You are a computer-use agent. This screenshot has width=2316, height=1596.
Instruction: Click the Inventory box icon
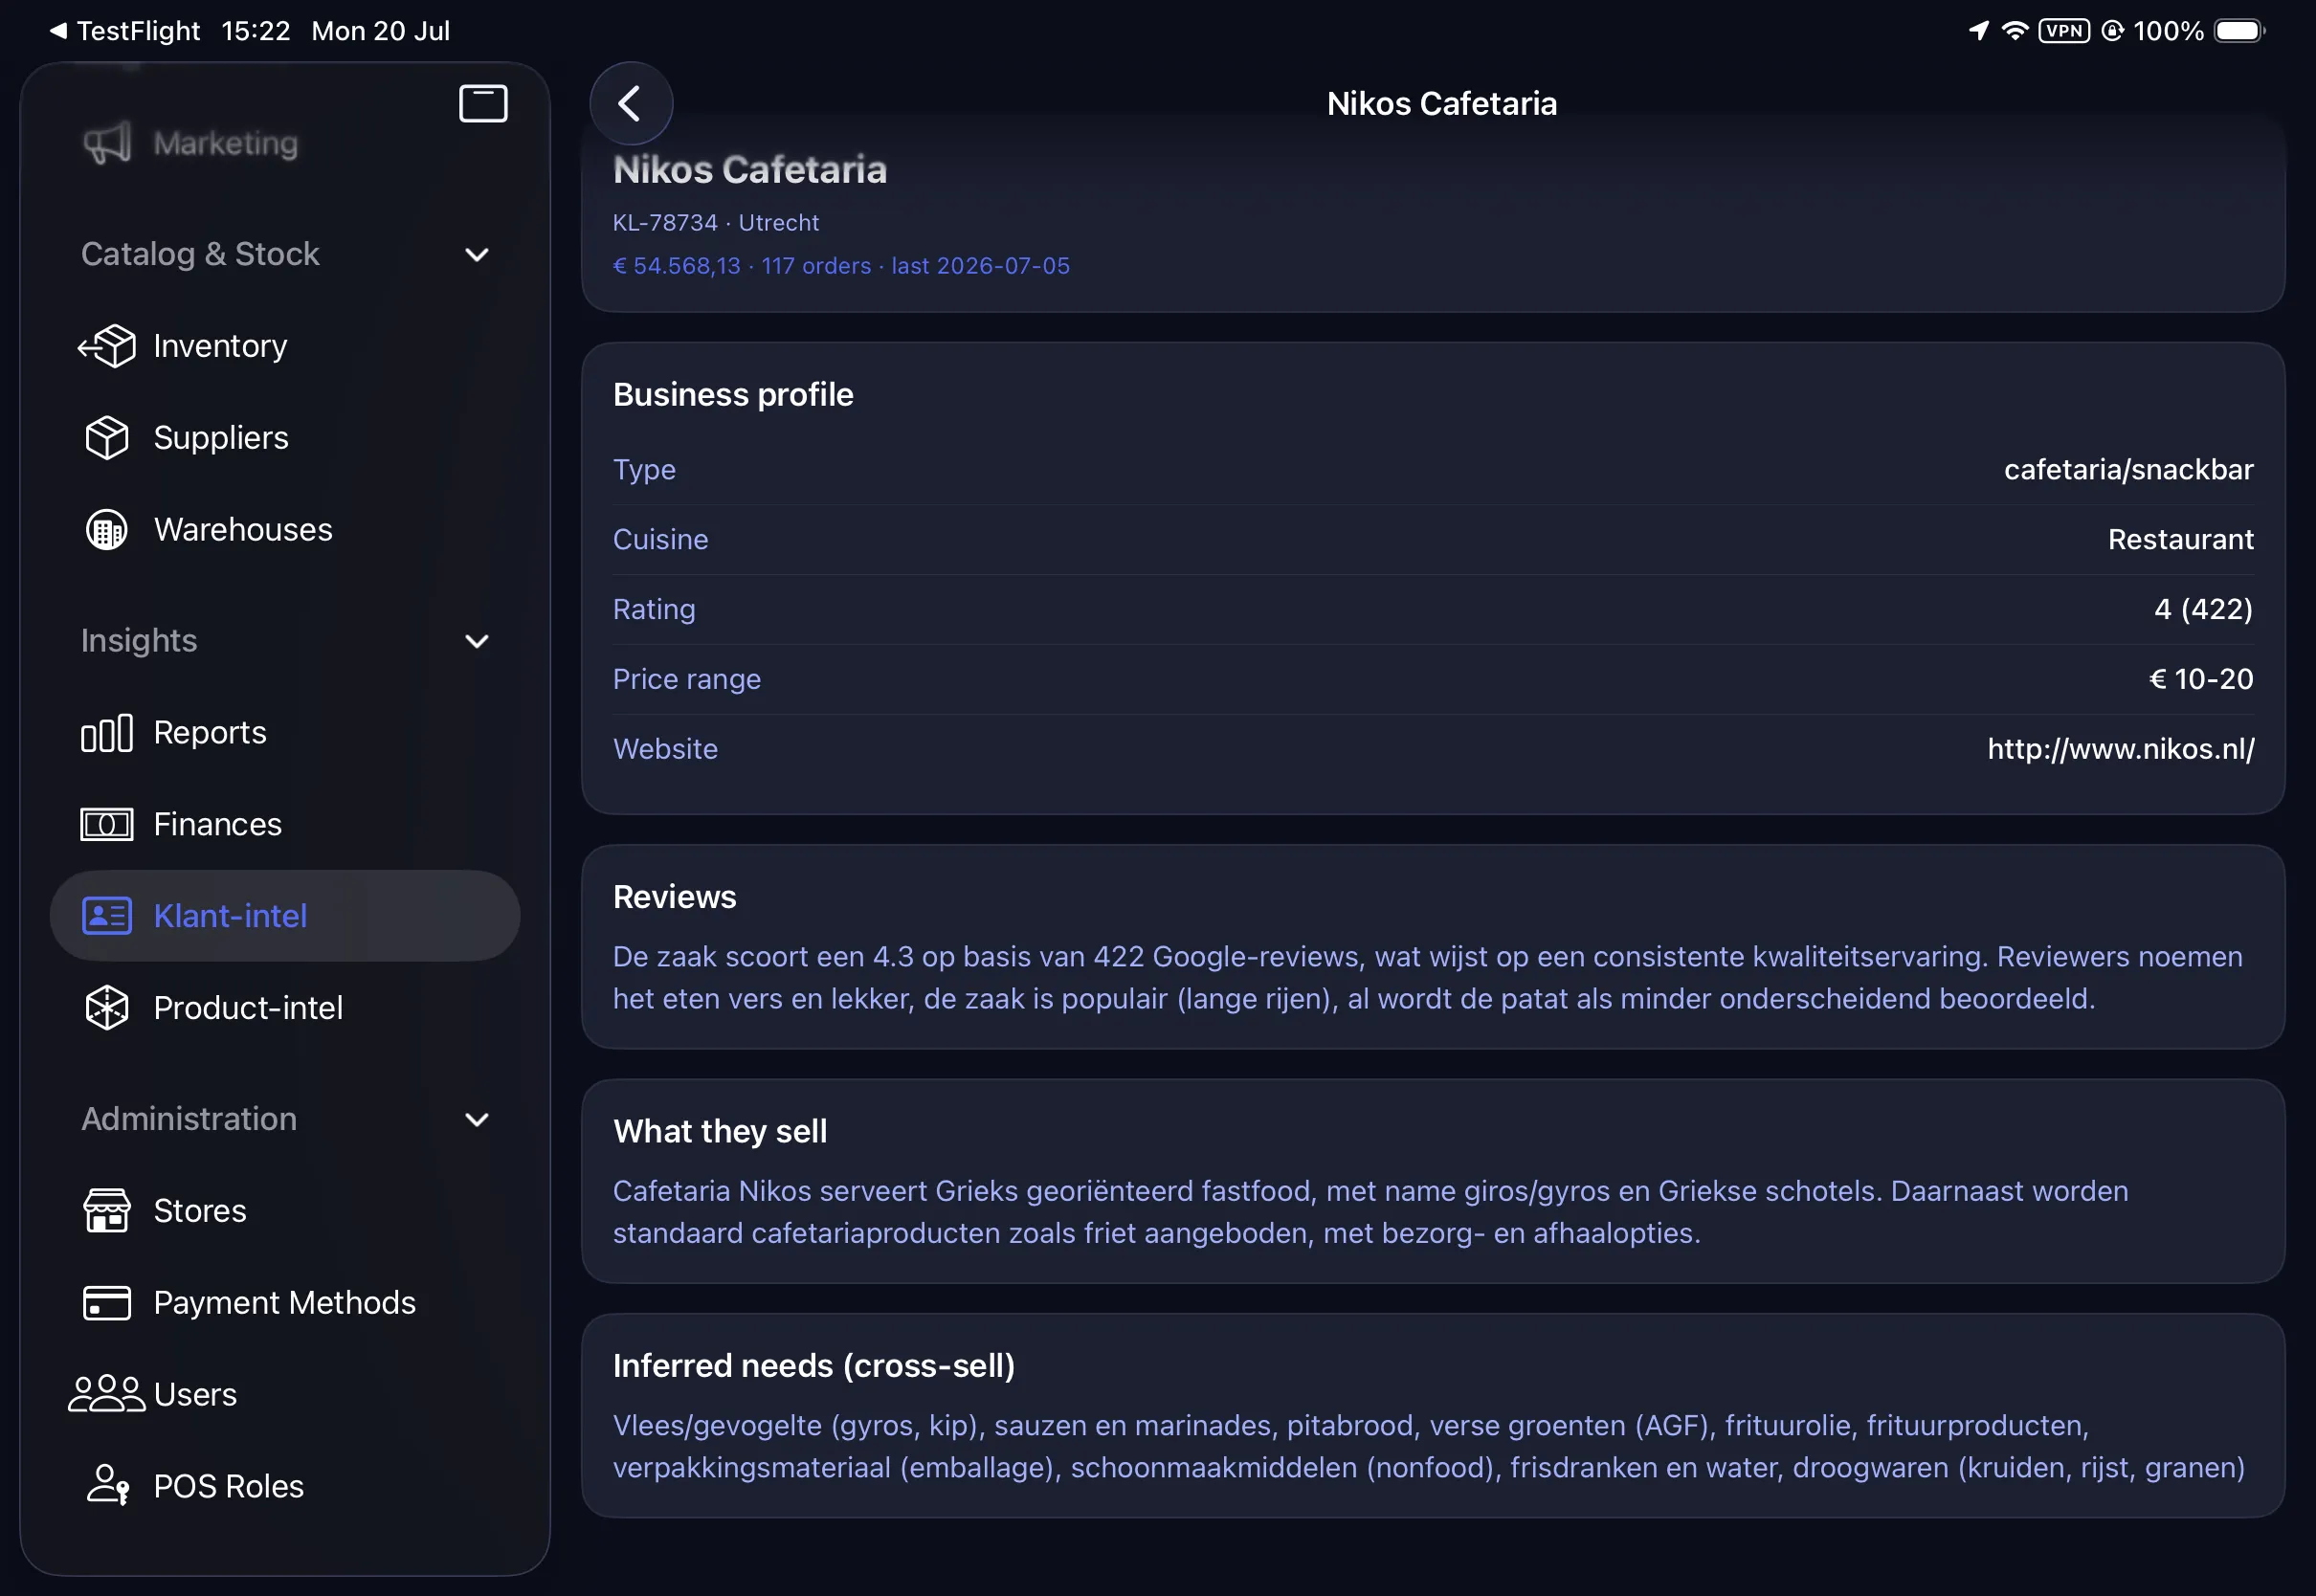tap(107, 346)
